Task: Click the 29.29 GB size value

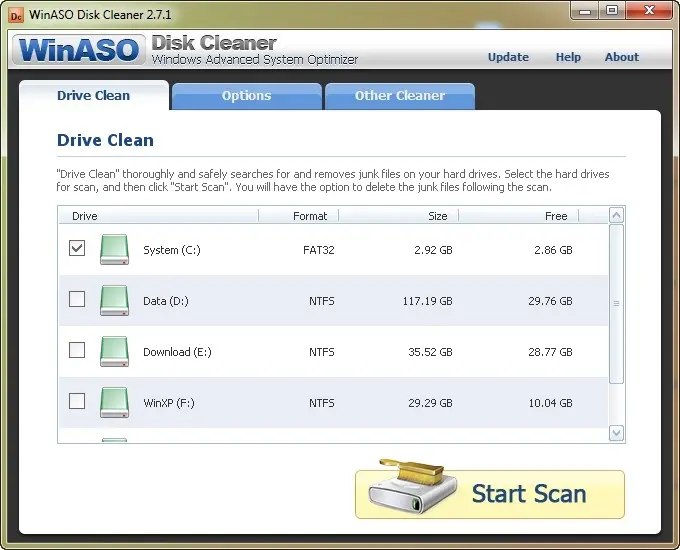Action: click(x=430, y=403)
